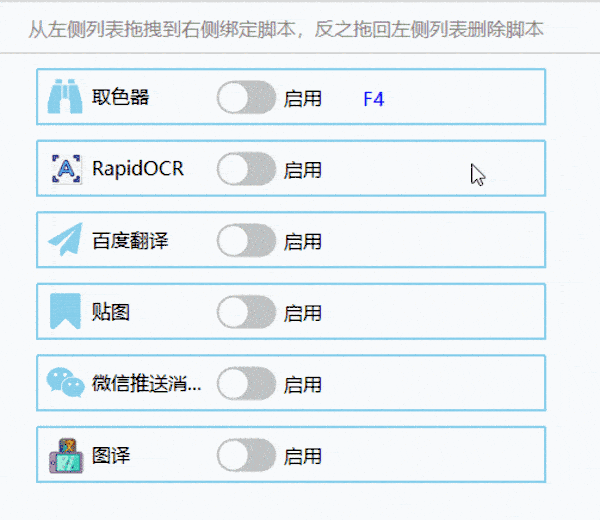Select the 取色器 script name
Screen dimensions: 600x520
pos(120,98)
